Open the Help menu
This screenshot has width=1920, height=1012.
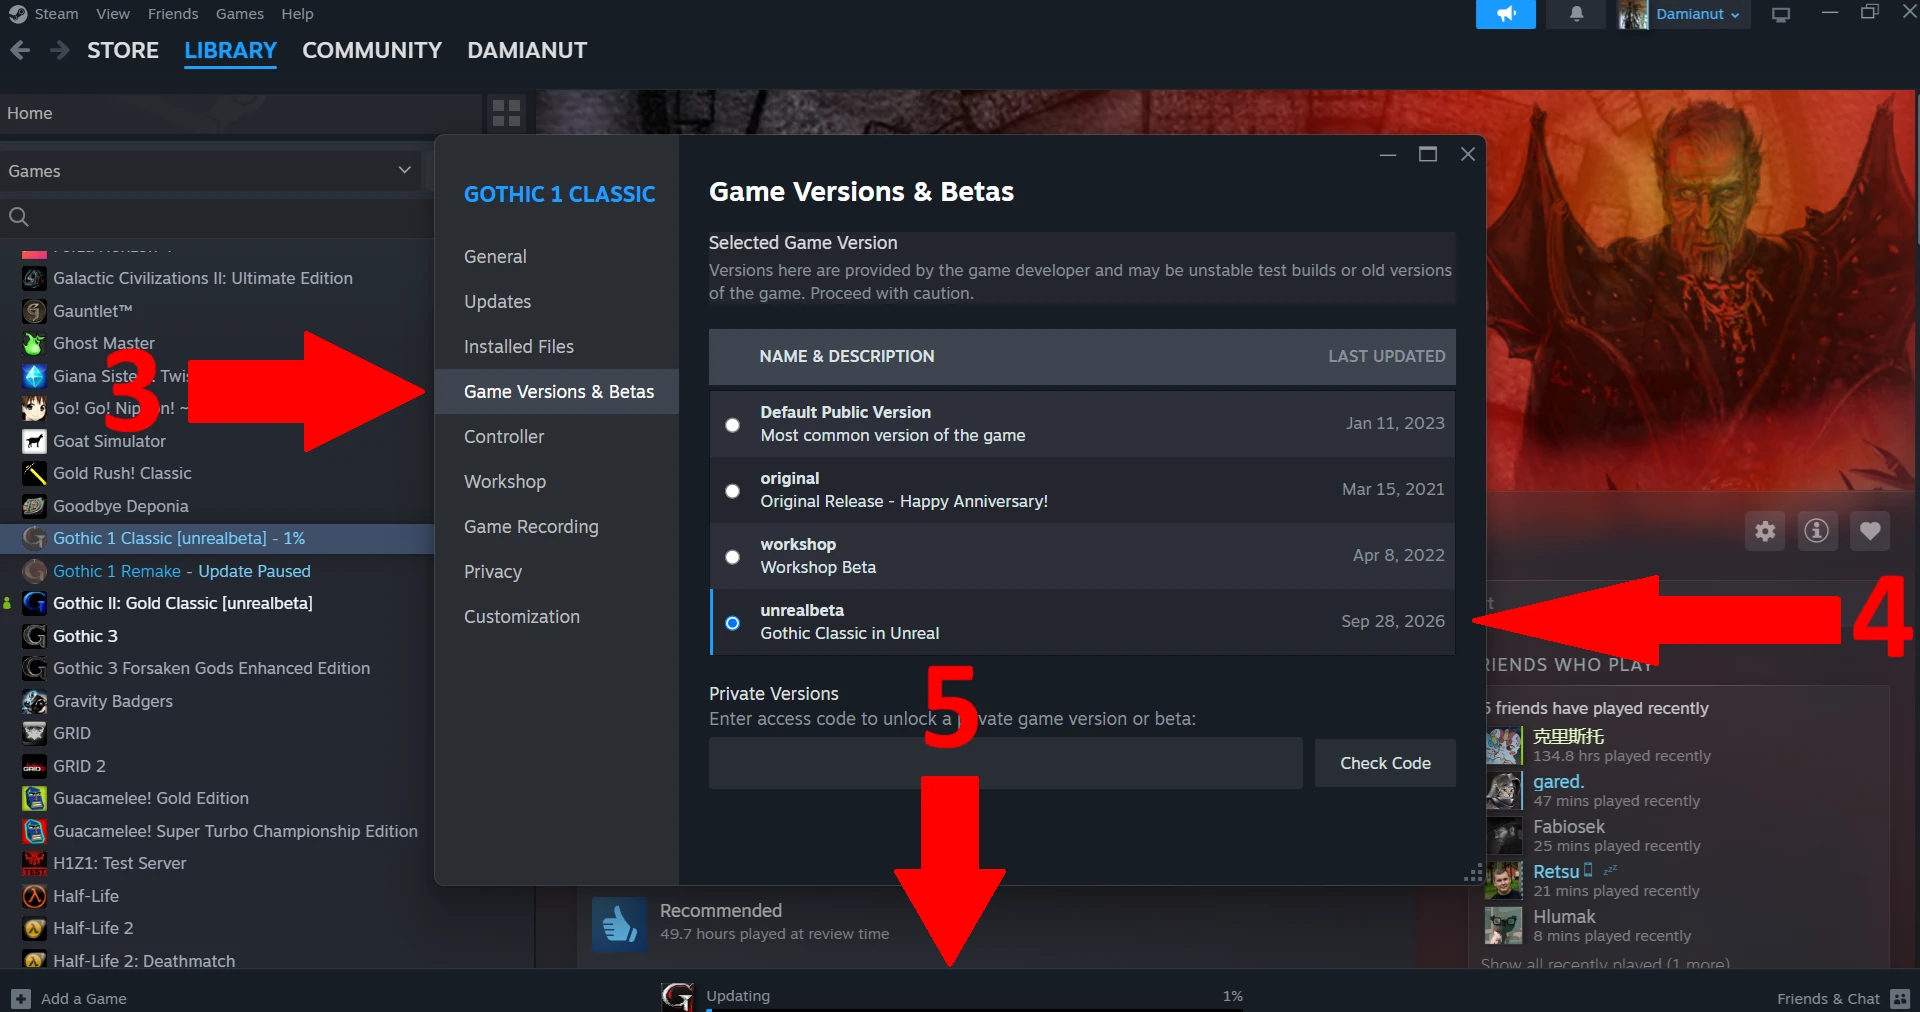297,14
